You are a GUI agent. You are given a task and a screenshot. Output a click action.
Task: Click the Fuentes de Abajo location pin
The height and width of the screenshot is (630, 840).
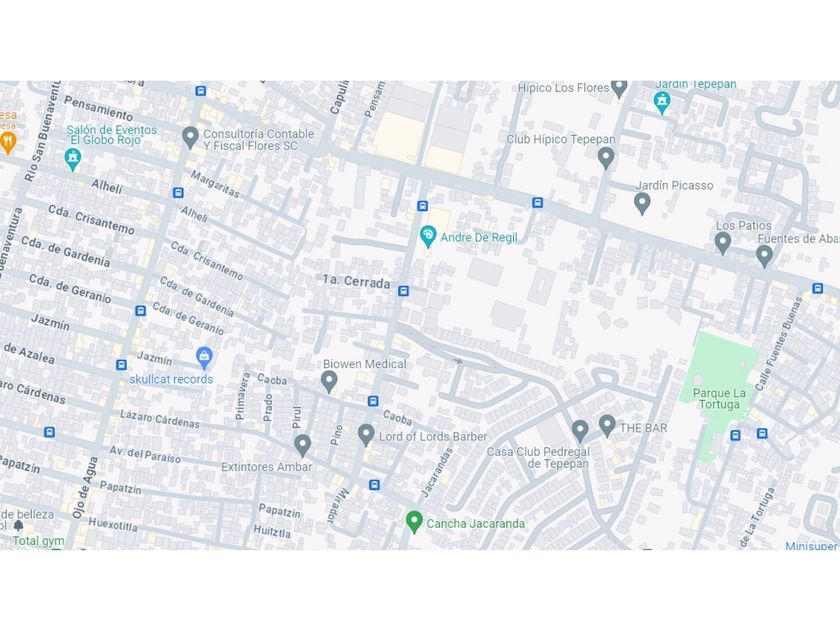point(764,257)
